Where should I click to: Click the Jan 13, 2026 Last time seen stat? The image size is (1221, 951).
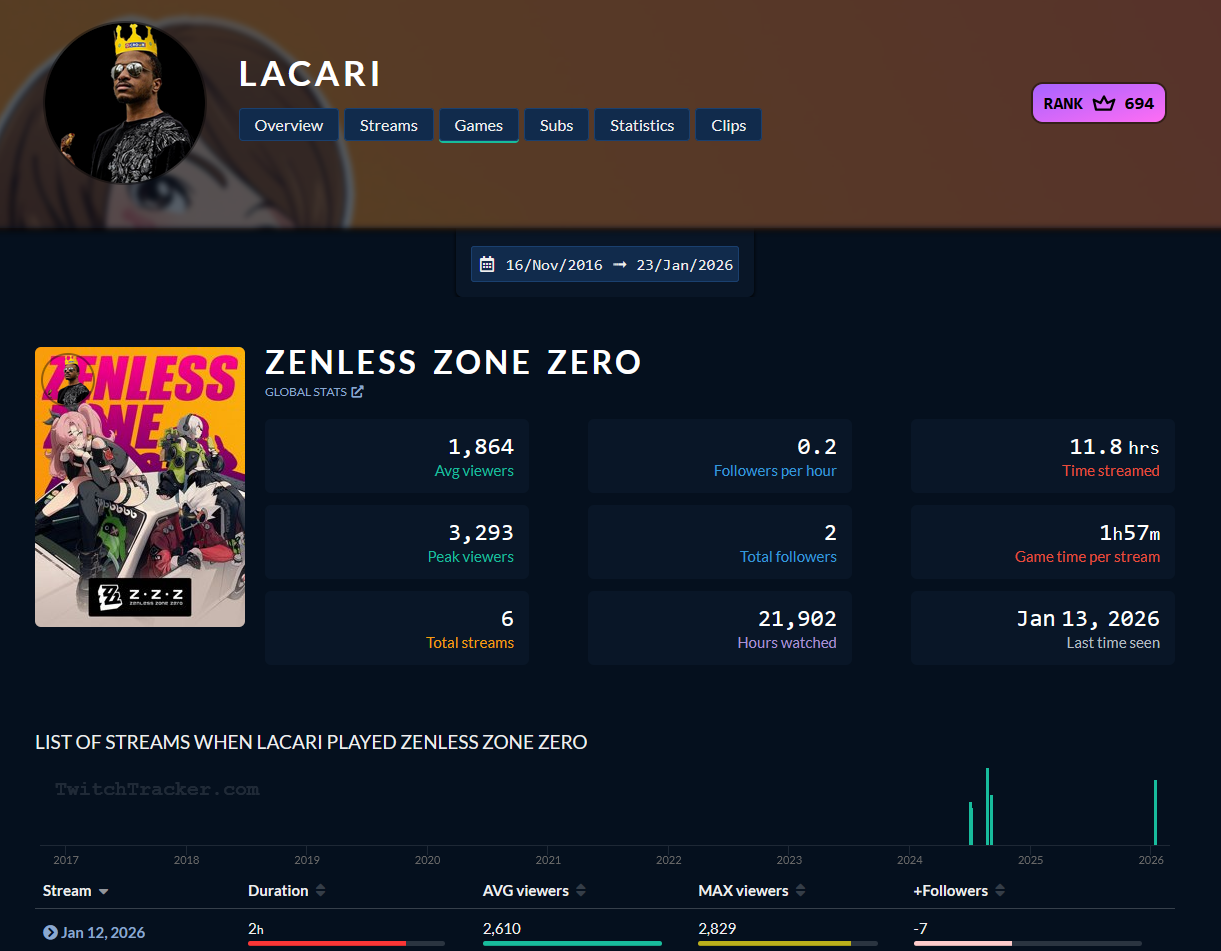click(x=1043, y=628)
